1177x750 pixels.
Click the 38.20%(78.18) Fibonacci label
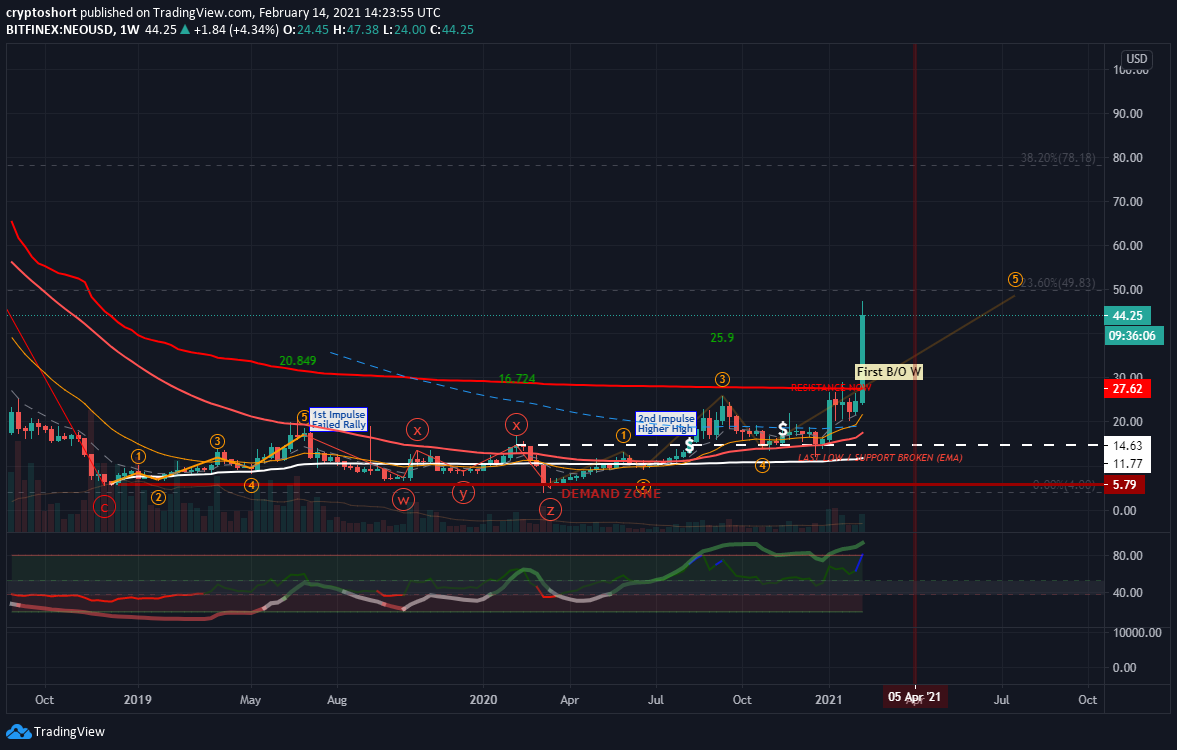click(x=1058, y=158)
